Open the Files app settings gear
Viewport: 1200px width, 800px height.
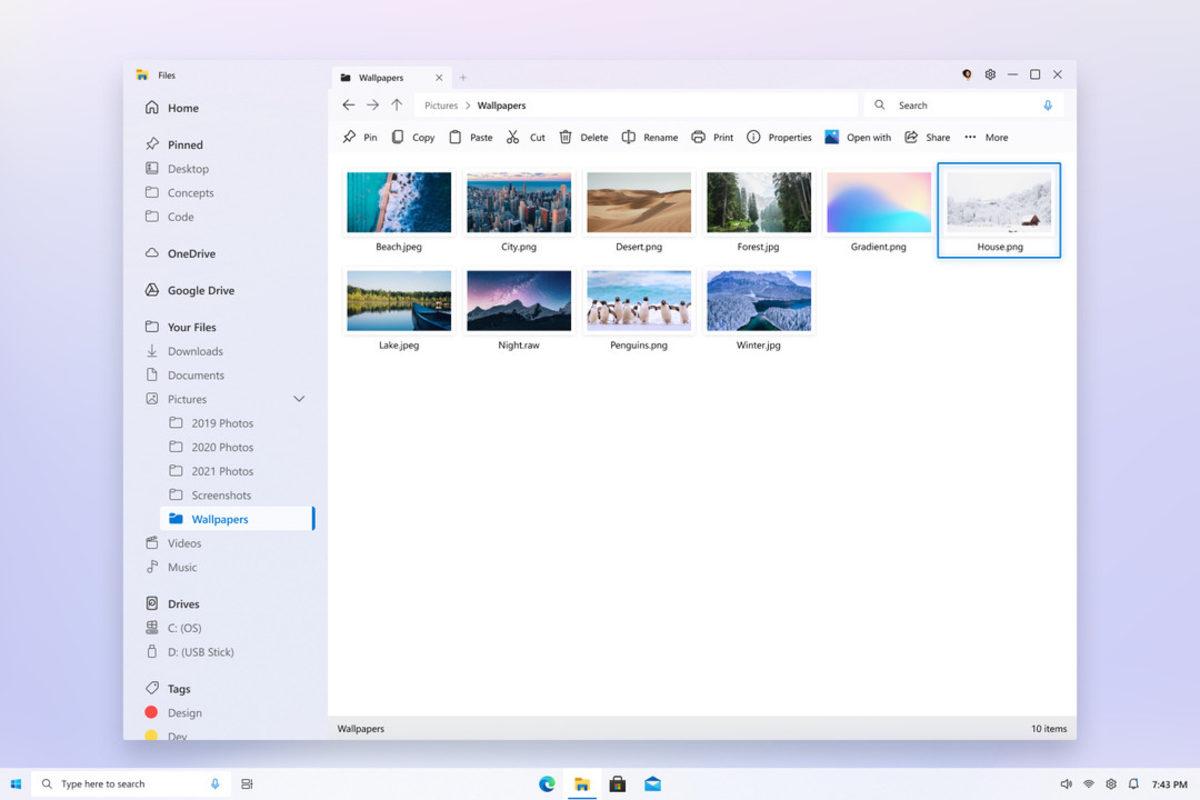tap(990, 74)
